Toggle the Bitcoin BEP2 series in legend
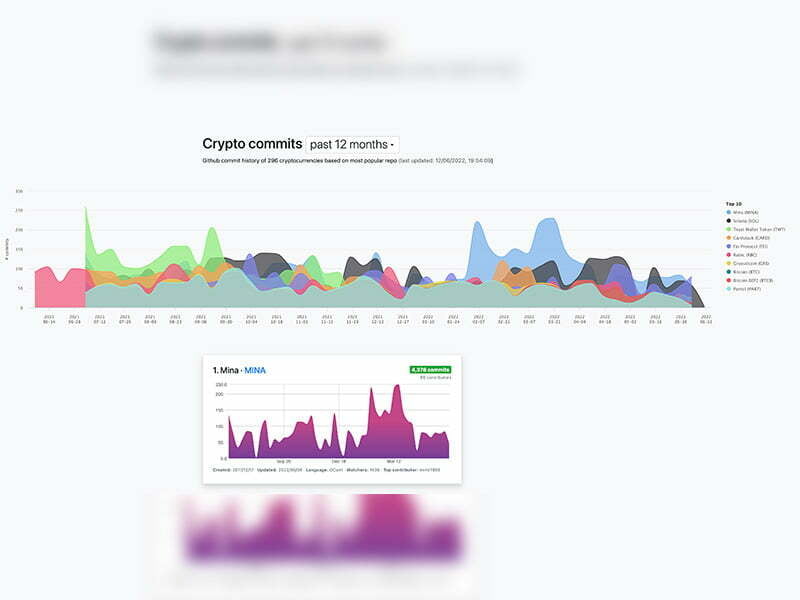This screenshot has height=600, width=800. pos(748,281)
